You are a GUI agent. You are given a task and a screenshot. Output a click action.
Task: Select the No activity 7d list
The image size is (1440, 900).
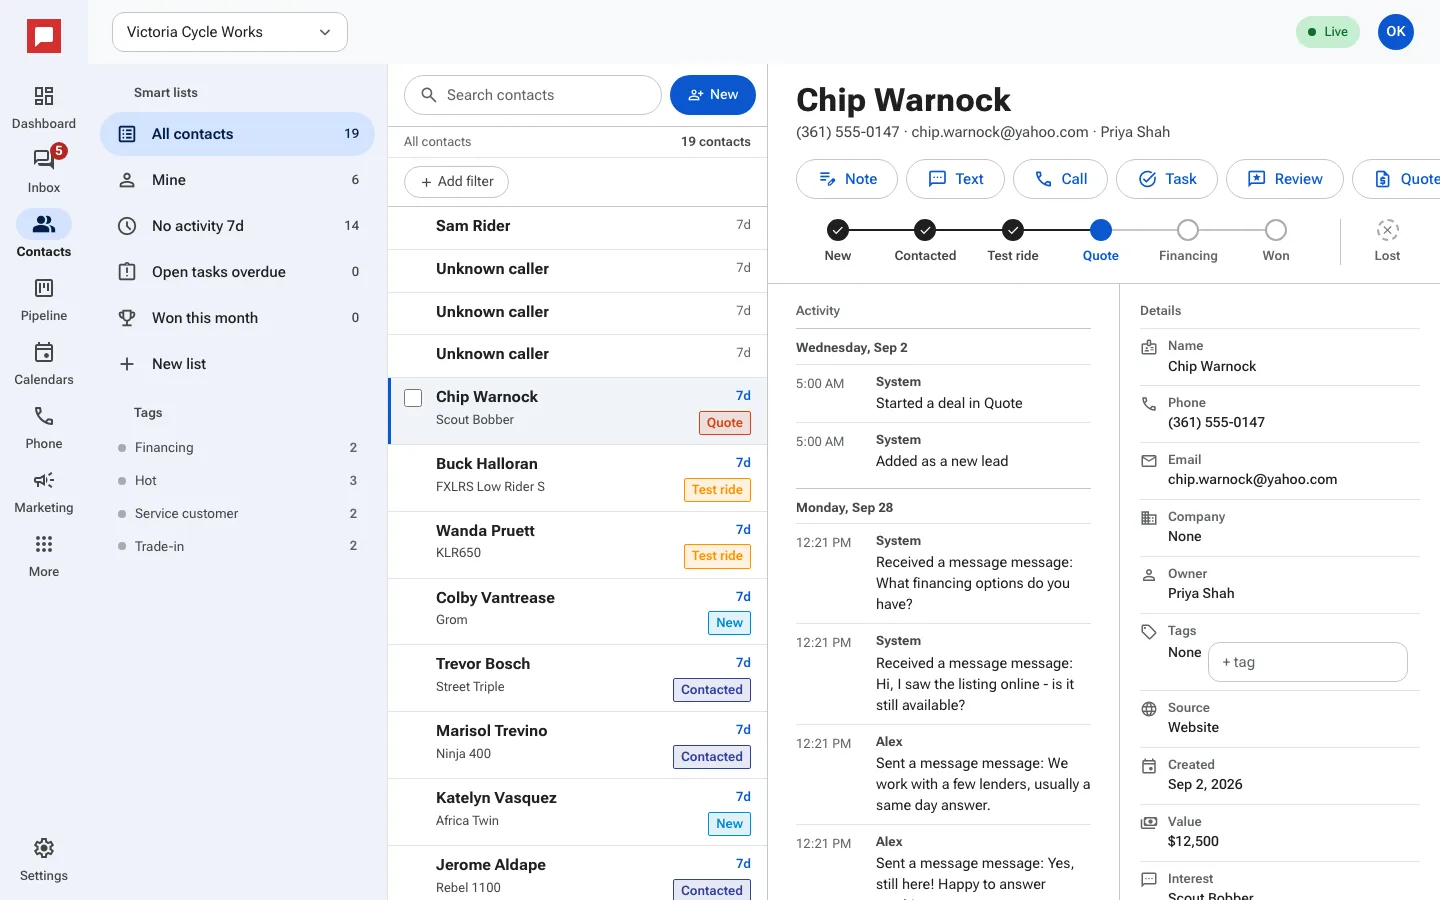point(237,226)
